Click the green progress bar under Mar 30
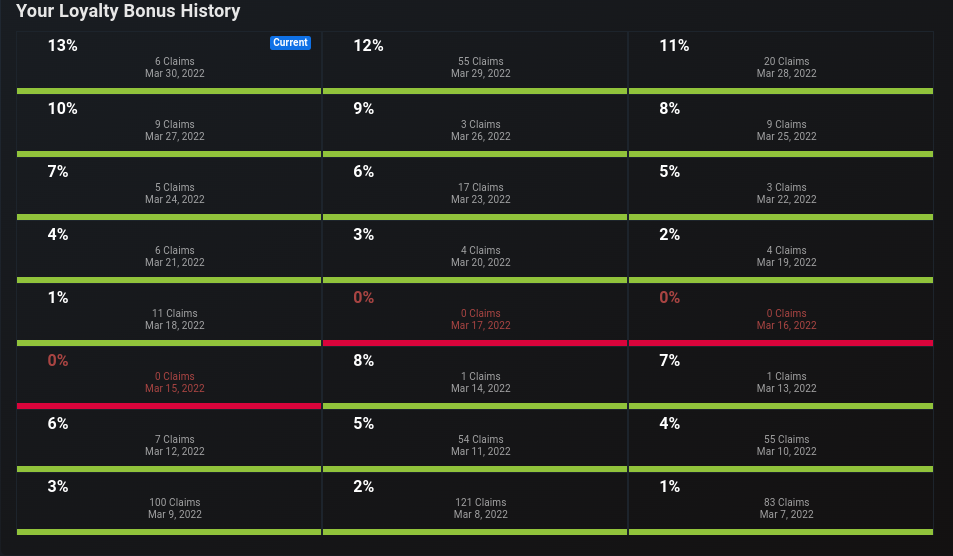Screen dimensions: 953x556 pos(169,91)
